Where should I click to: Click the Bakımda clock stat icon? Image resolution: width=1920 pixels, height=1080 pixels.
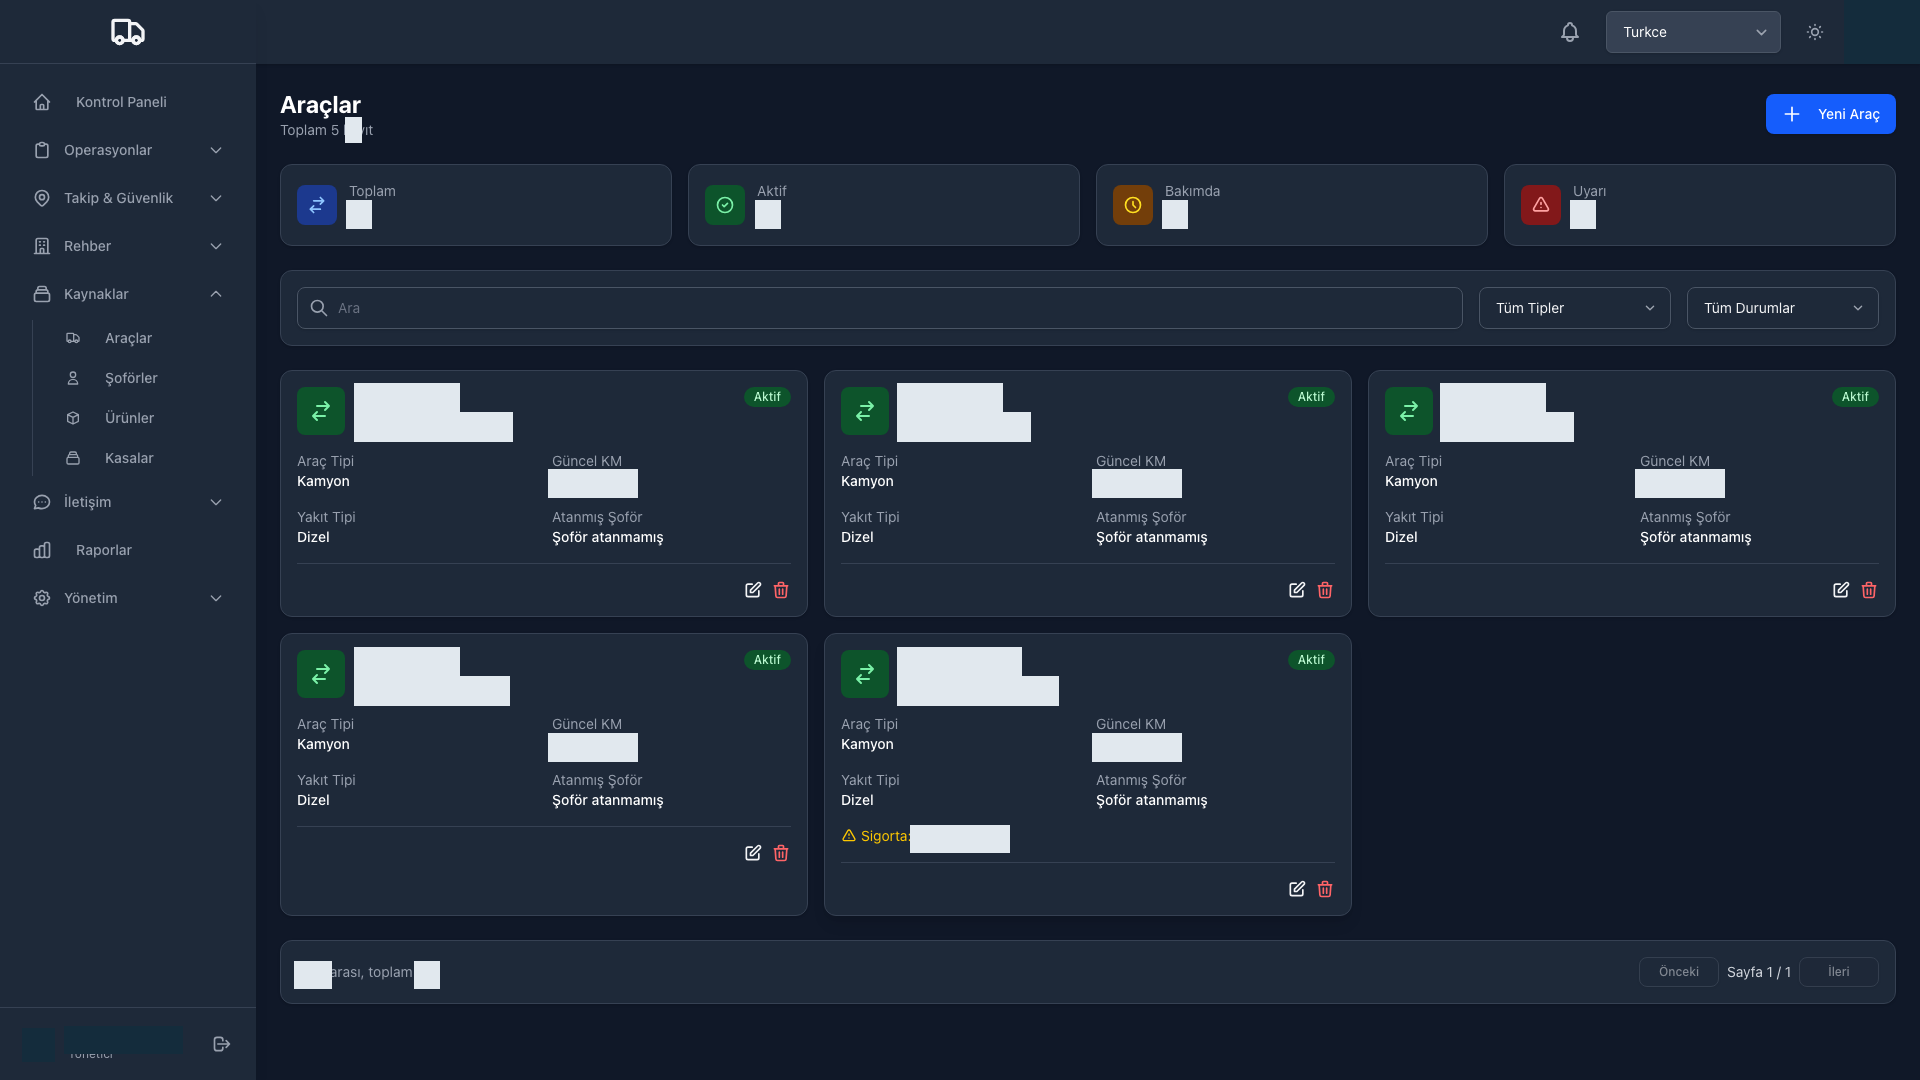tap(1133, 205)
